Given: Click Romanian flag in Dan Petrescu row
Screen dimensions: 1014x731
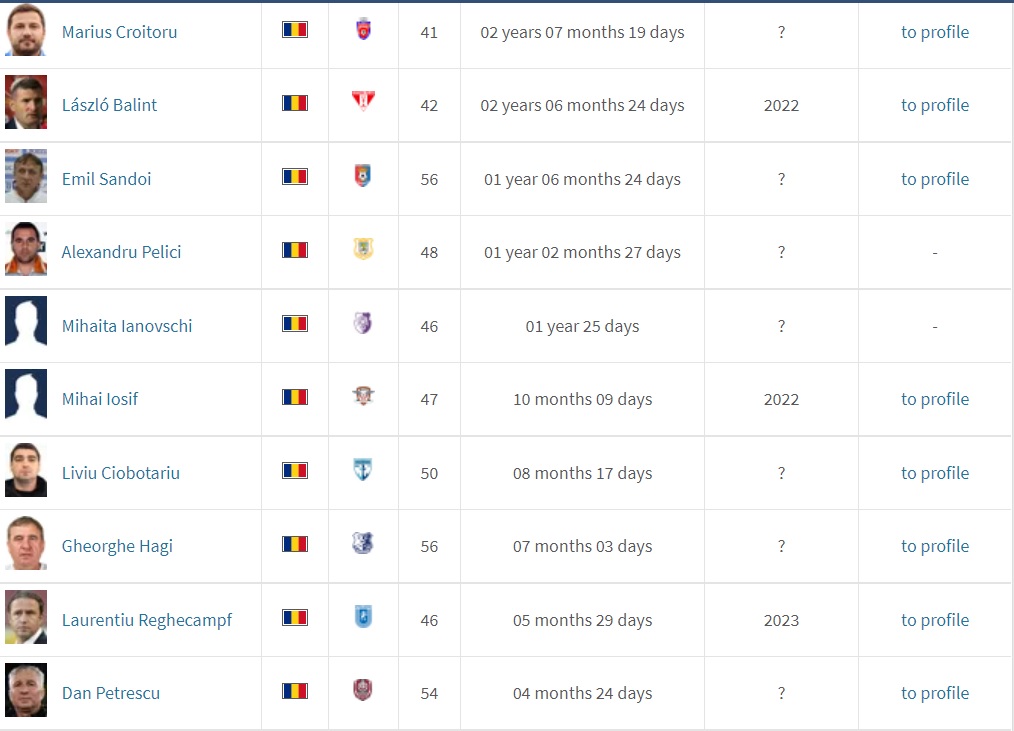Looking at the screenshot, I should click(x=295, y=691).
